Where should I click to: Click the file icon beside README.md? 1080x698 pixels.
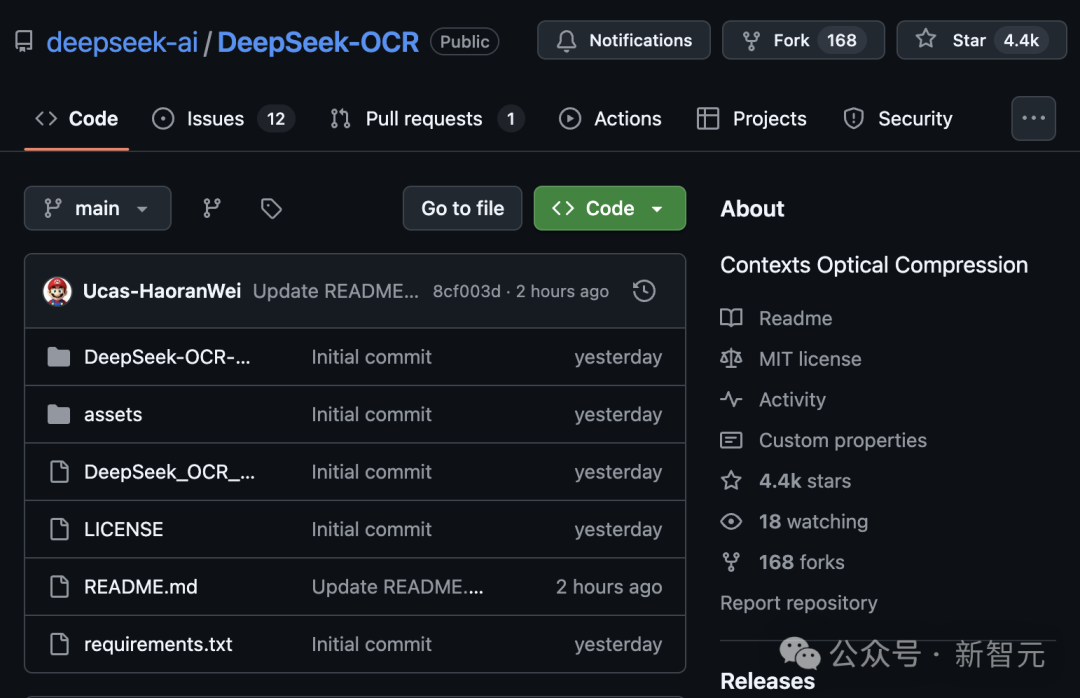pos(60,586)
